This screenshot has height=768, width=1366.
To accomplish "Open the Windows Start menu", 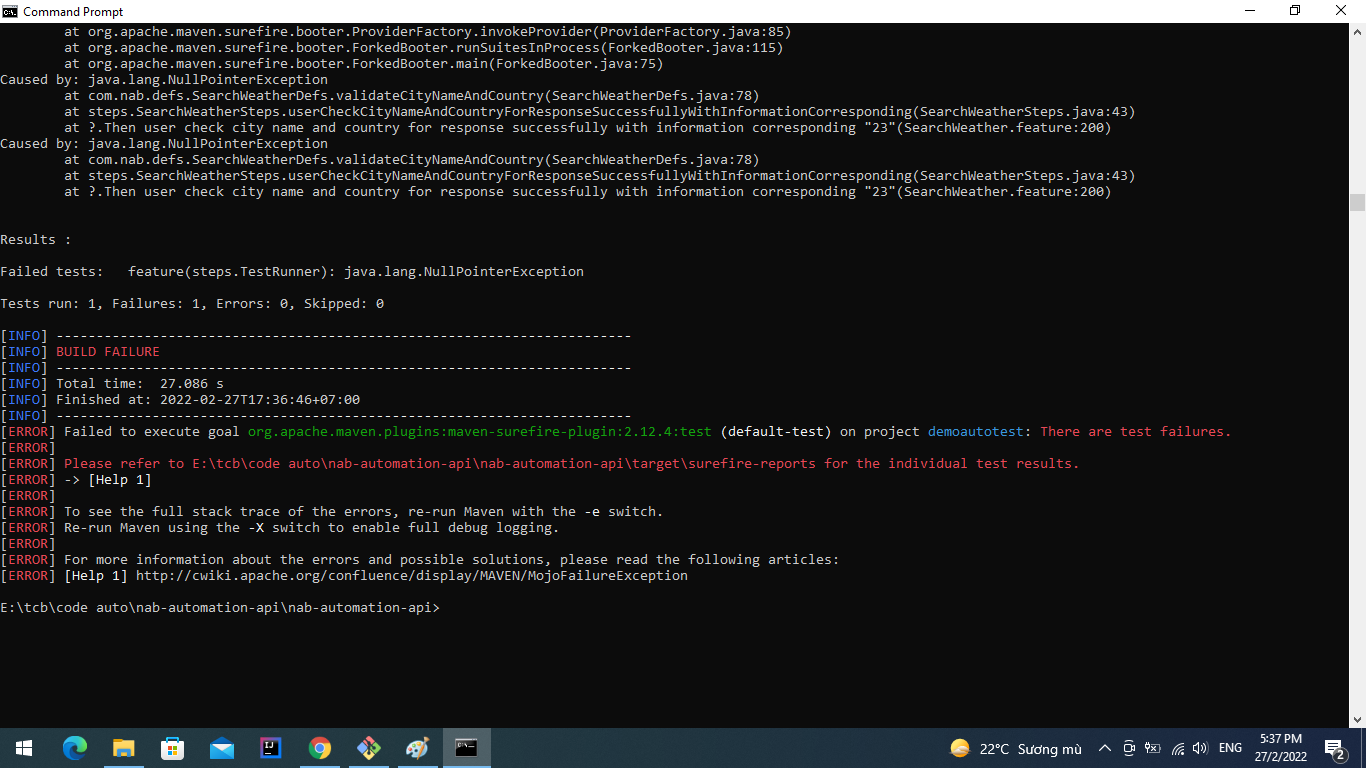I will (24, 748).
